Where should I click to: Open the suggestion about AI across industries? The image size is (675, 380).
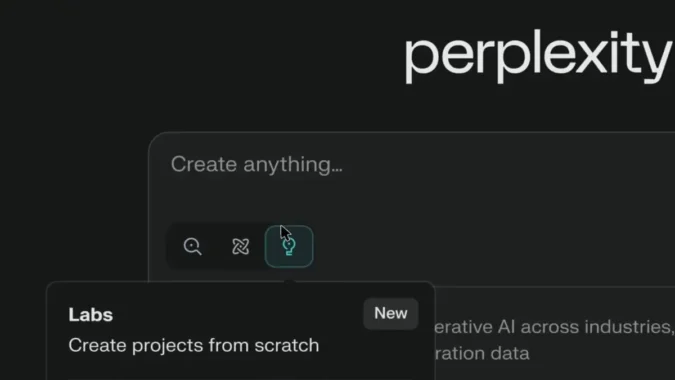coord(554,327)
